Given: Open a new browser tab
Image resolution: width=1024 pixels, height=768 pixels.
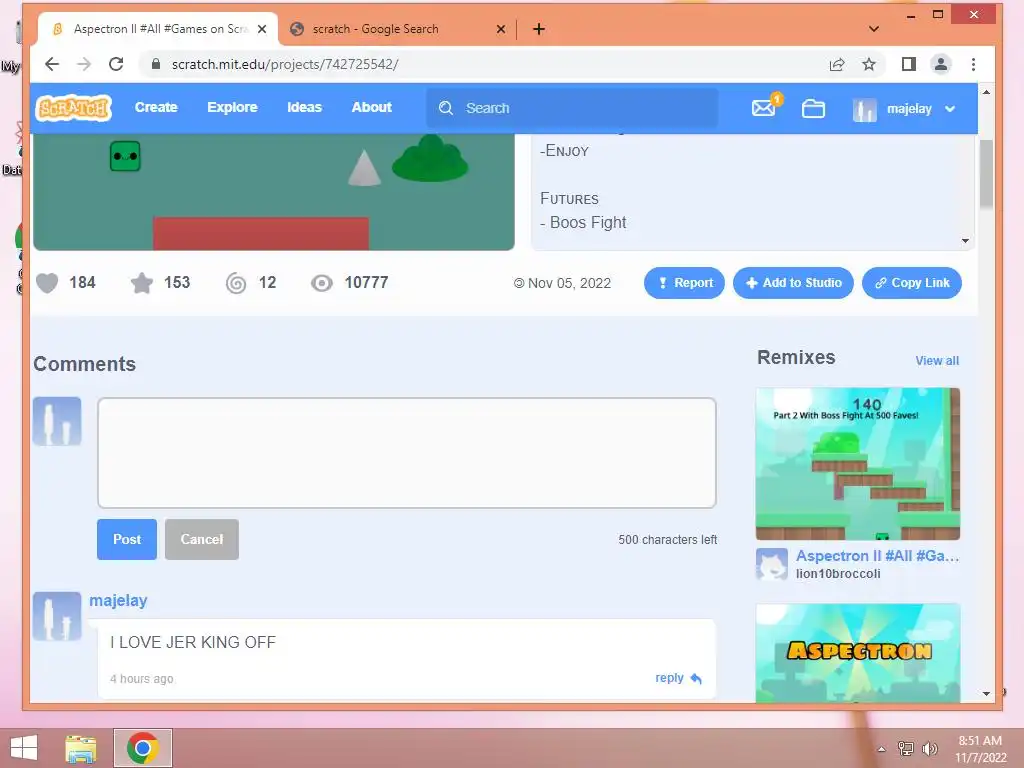Looking at the screenshot, I should pos(539,29).
